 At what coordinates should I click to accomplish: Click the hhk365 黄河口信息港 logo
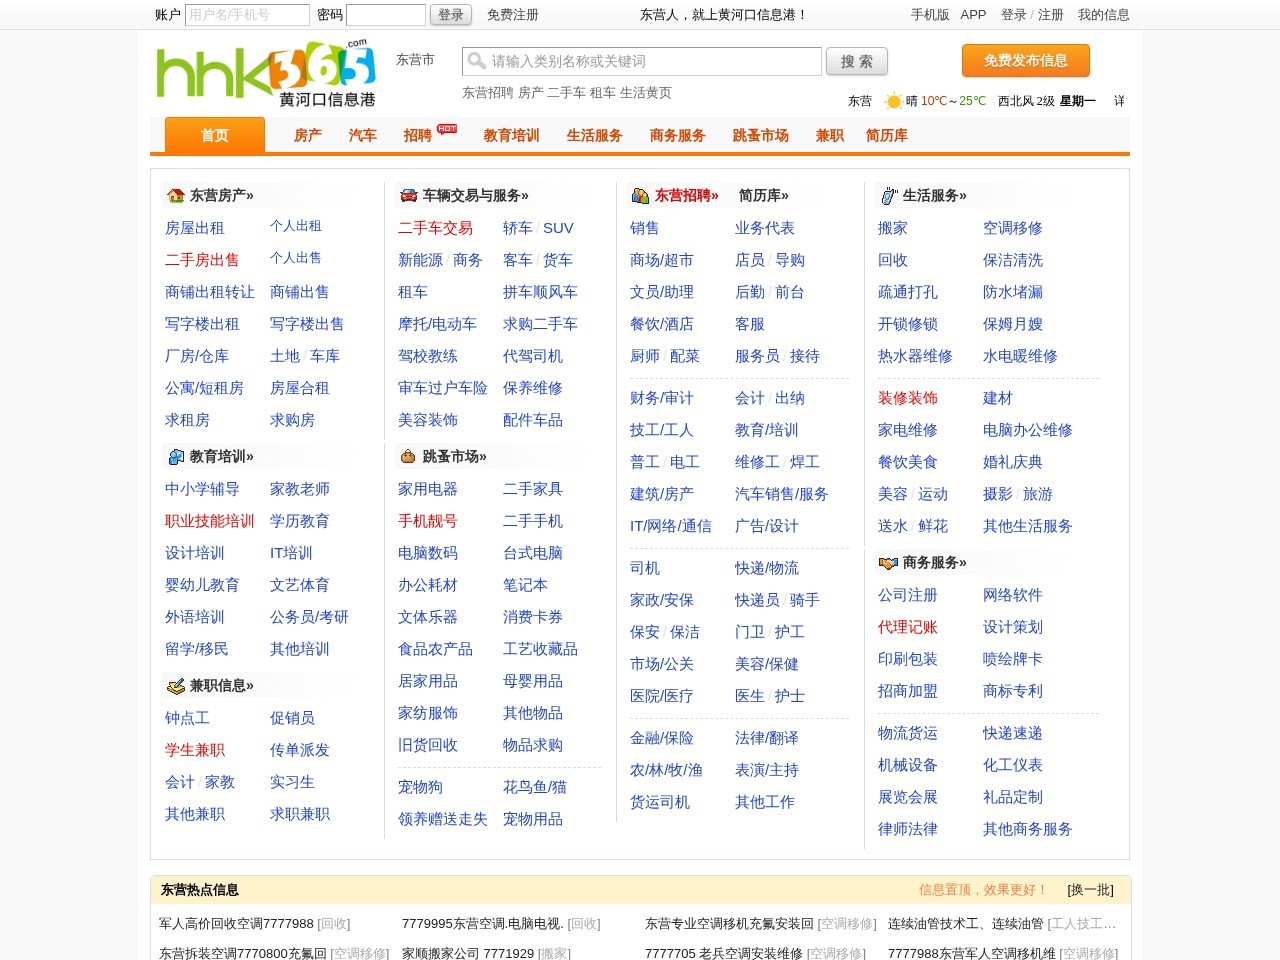point(266,73)
